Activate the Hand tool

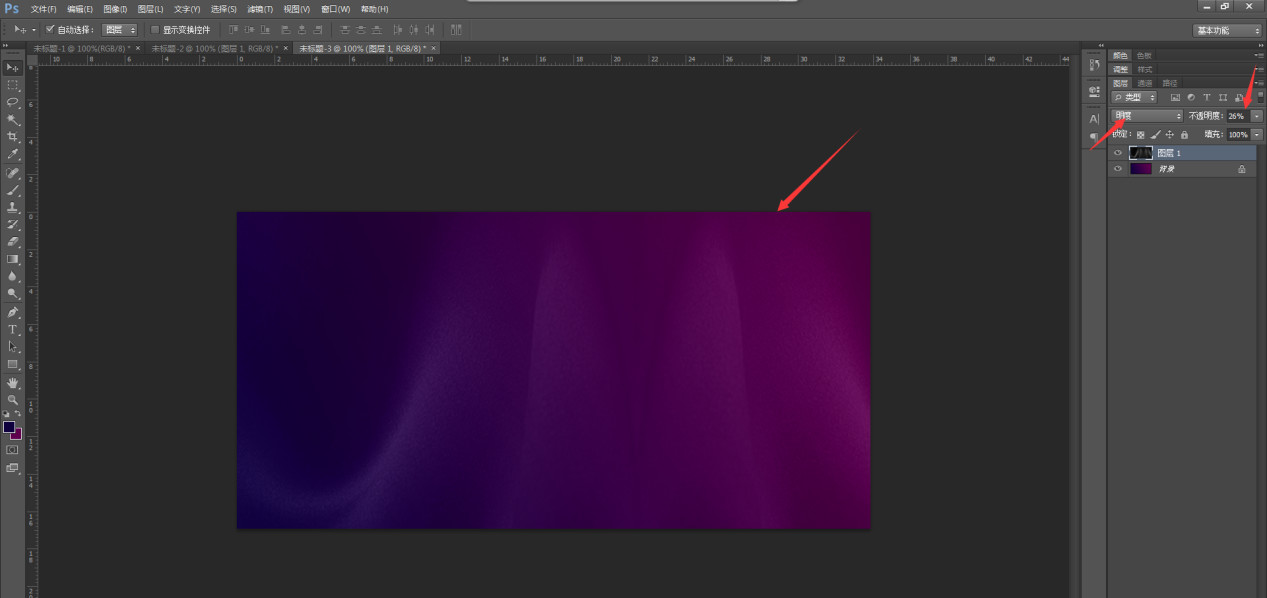point(13,382)
